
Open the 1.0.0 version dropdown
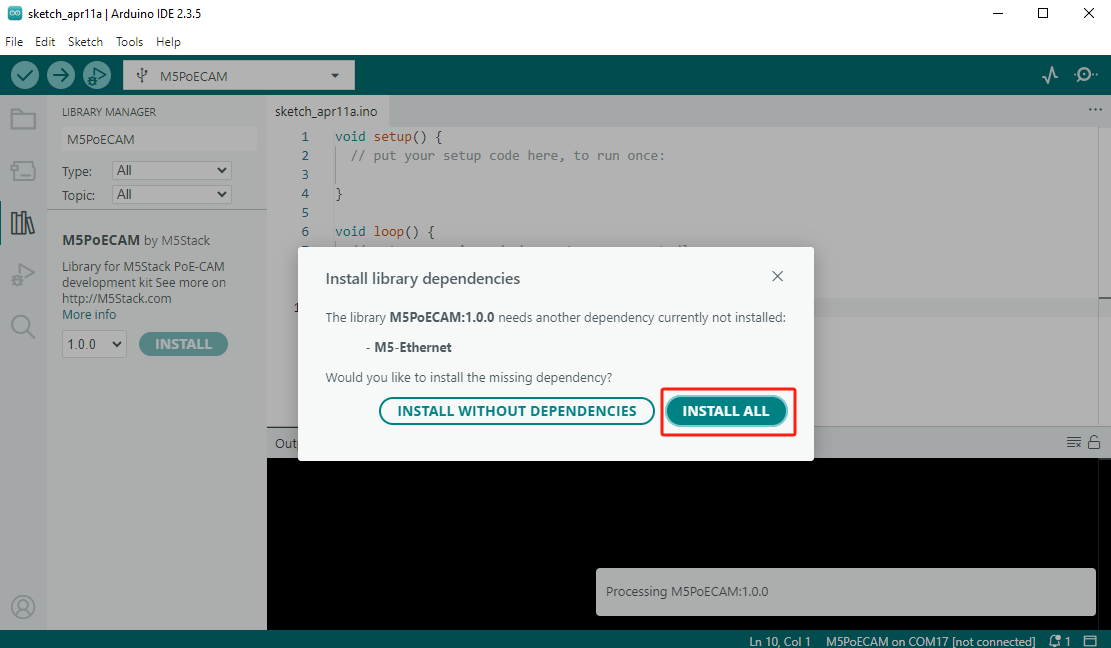pos(94,344)
